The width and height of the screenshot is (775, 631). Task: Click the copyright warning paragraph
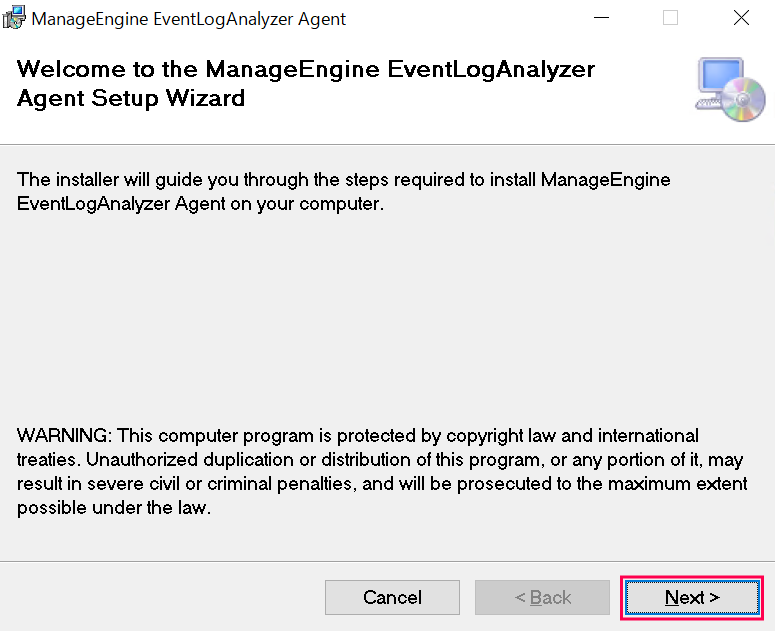coord(382,472)
